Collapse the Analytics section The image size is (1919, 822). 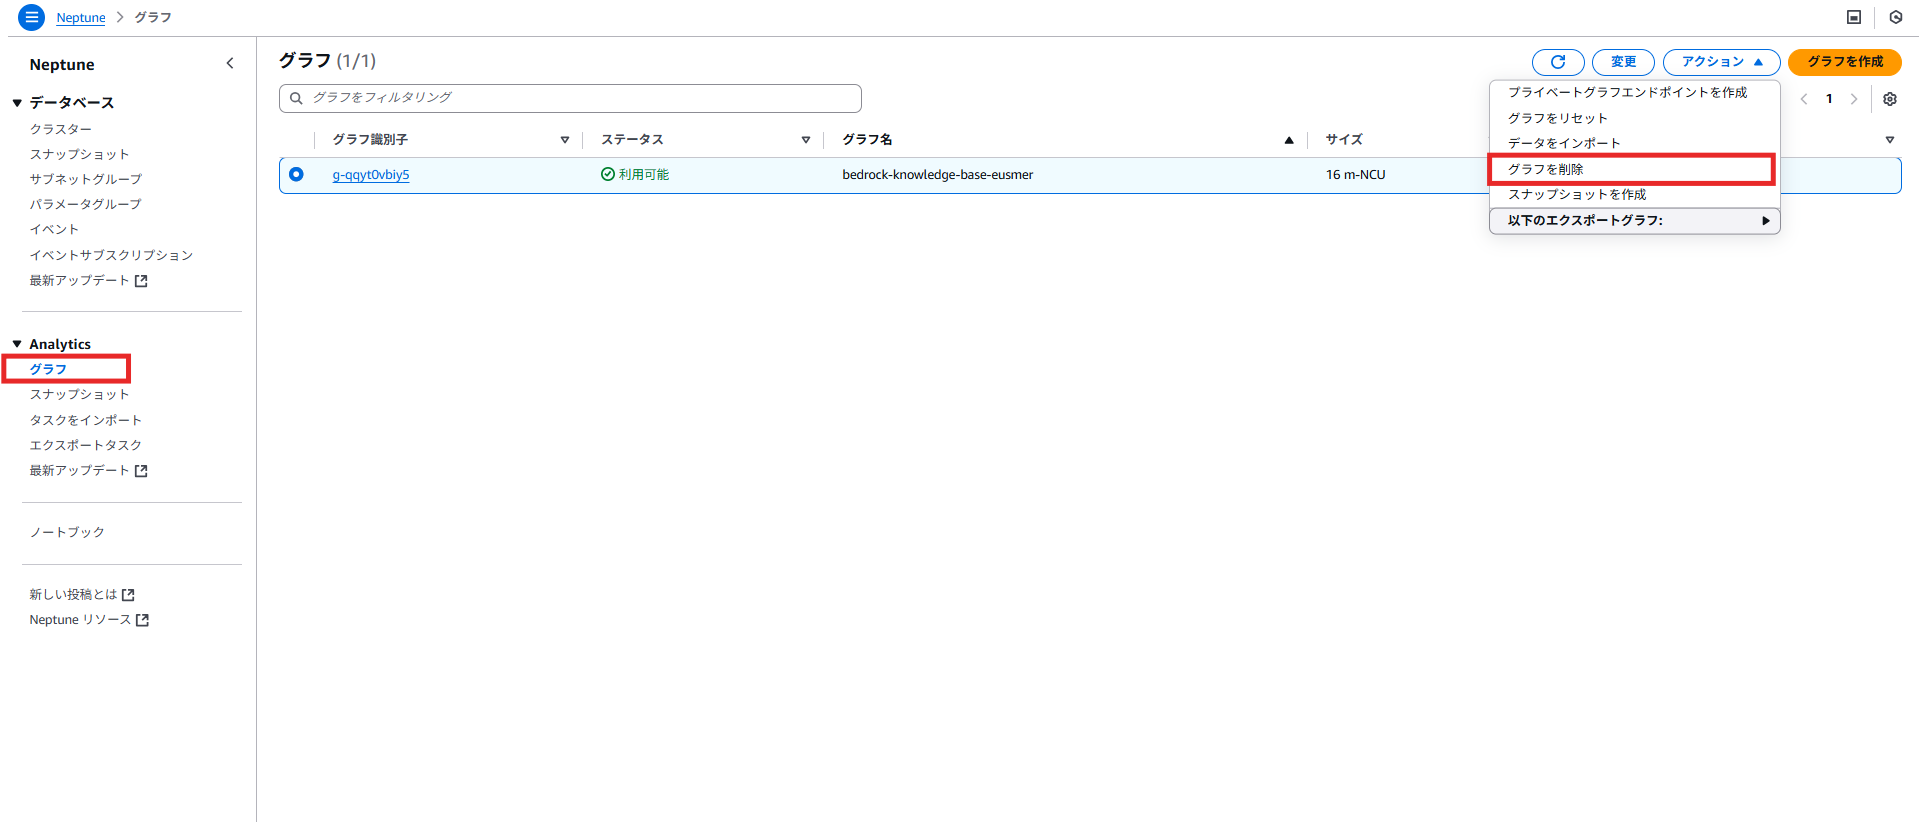17,344
